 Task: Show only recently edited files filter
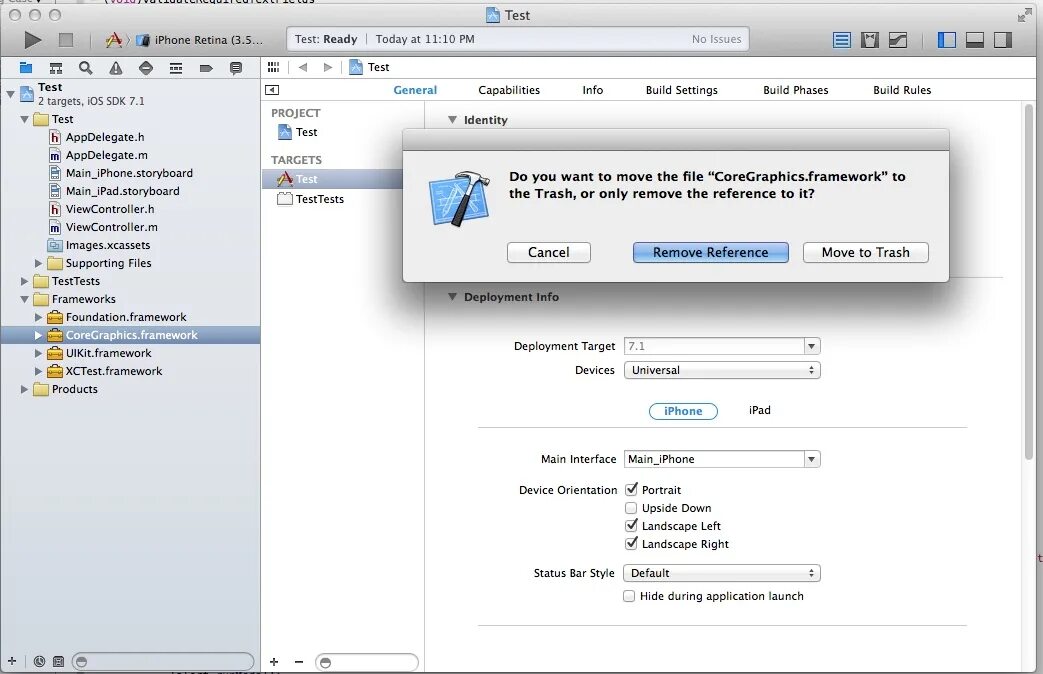(39, 661)
